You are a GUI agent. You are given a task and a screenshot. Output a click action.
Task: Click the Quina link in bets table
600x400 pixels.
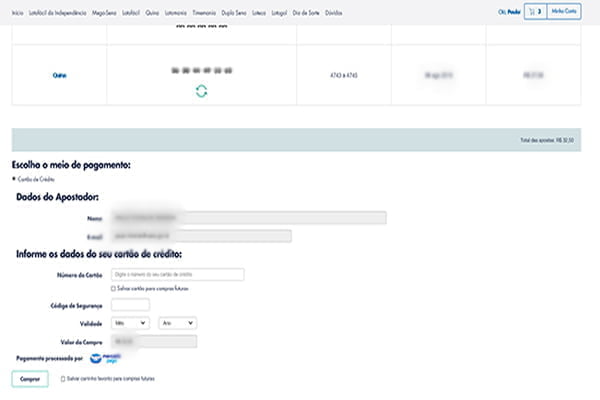pyautogui.click(x=59, y=75)
